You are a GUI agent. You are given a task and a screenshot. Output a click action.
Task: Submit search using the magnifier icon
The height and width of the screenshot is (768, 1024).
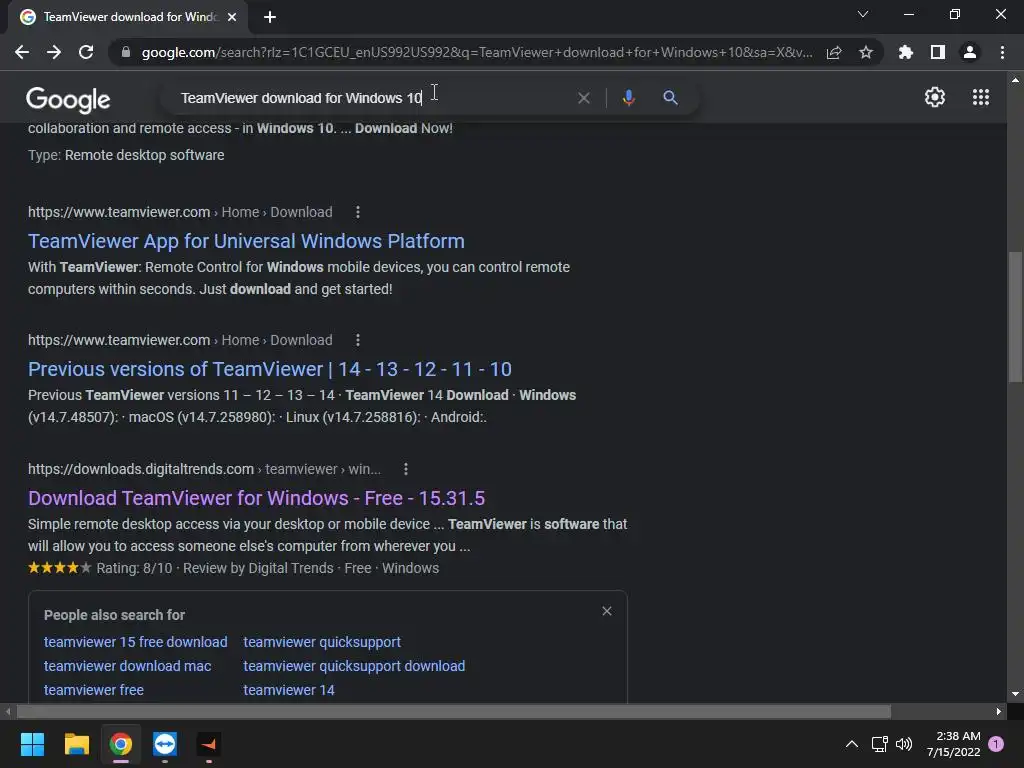click(670, 98)
